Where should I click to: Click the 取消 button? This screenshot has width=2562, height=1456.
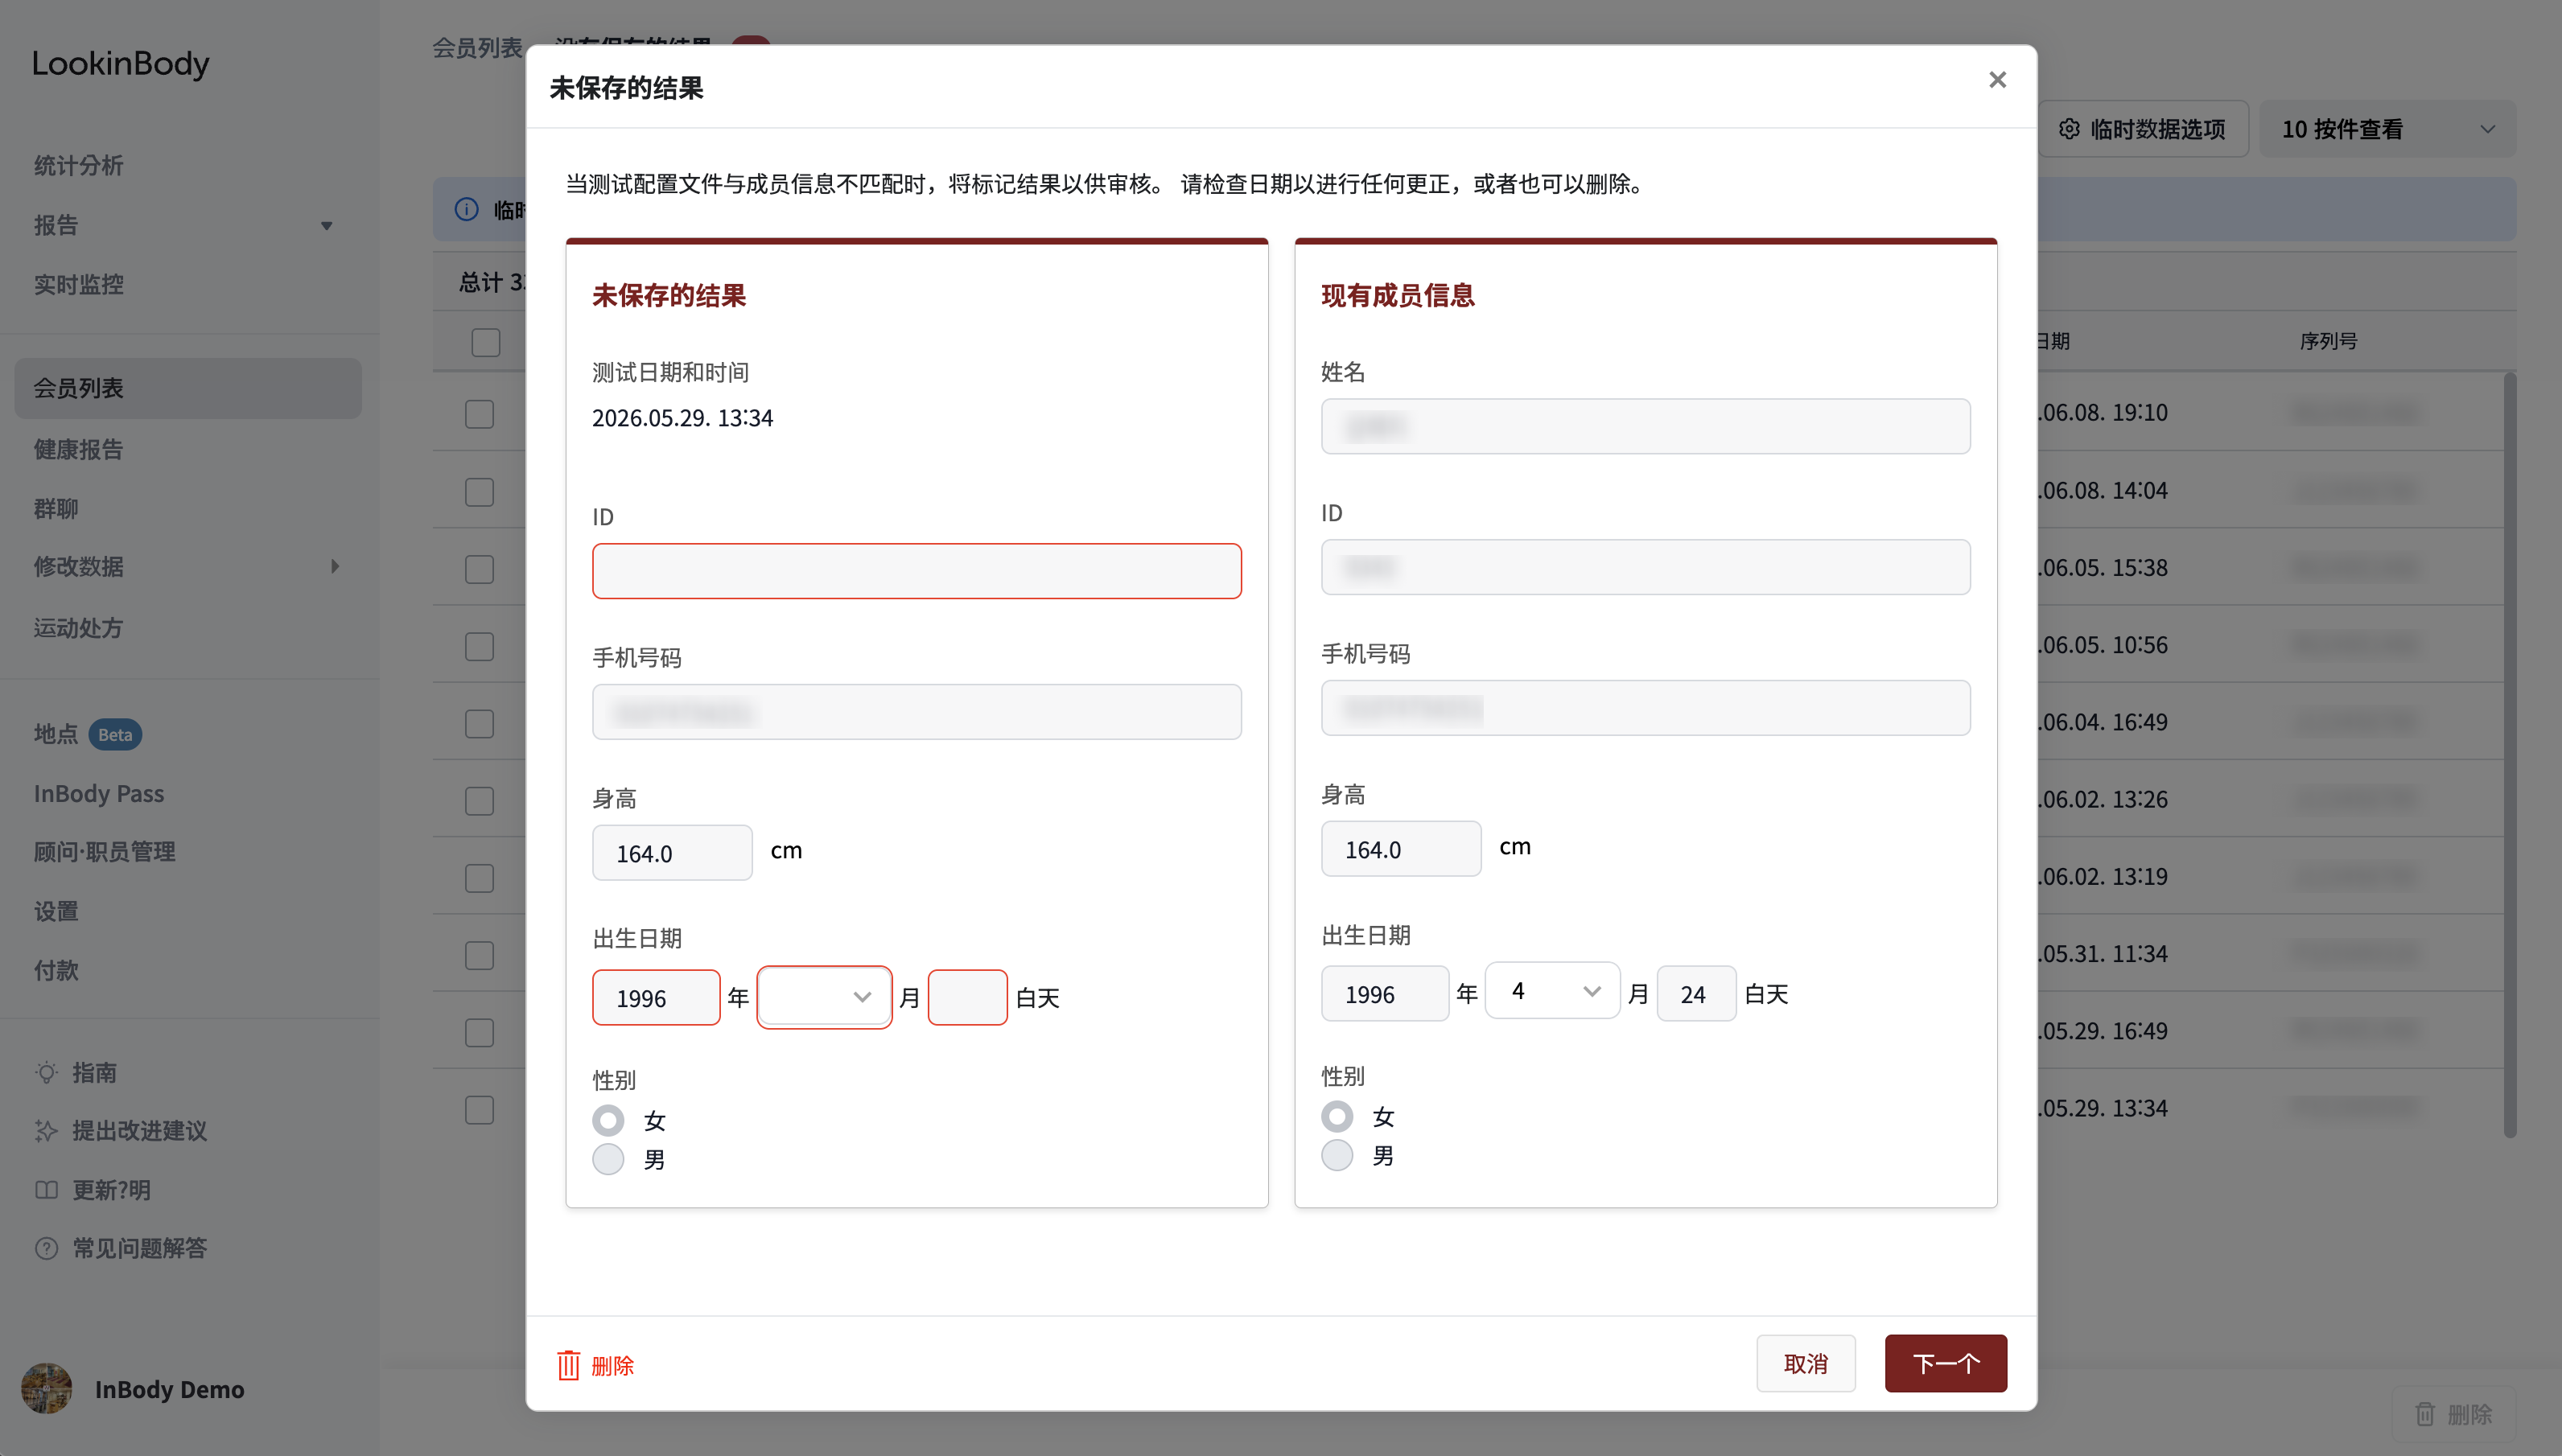point(1806,1363)
